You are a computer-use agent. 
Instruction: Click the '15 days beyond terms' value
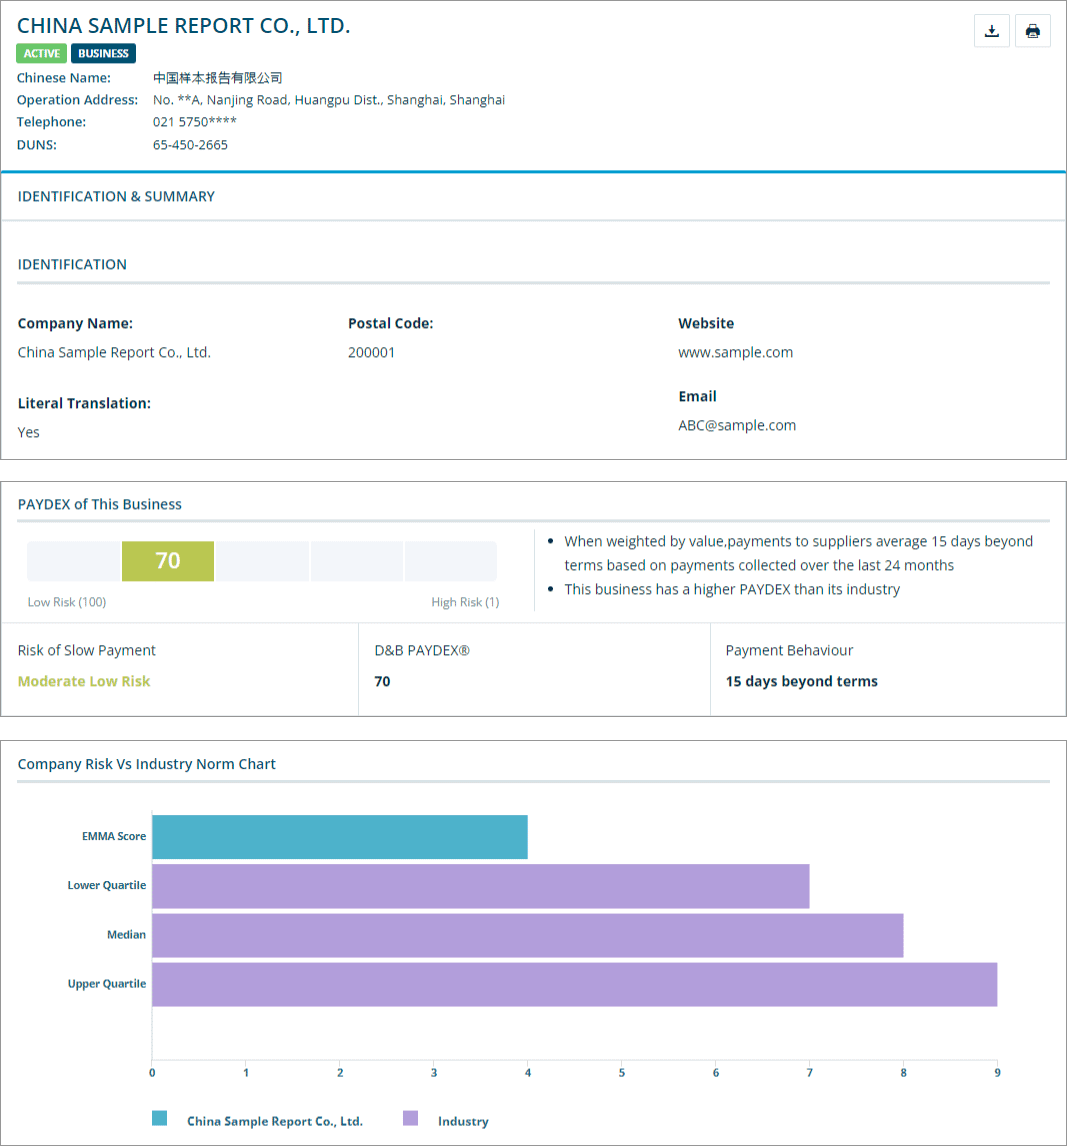point(802,681)
